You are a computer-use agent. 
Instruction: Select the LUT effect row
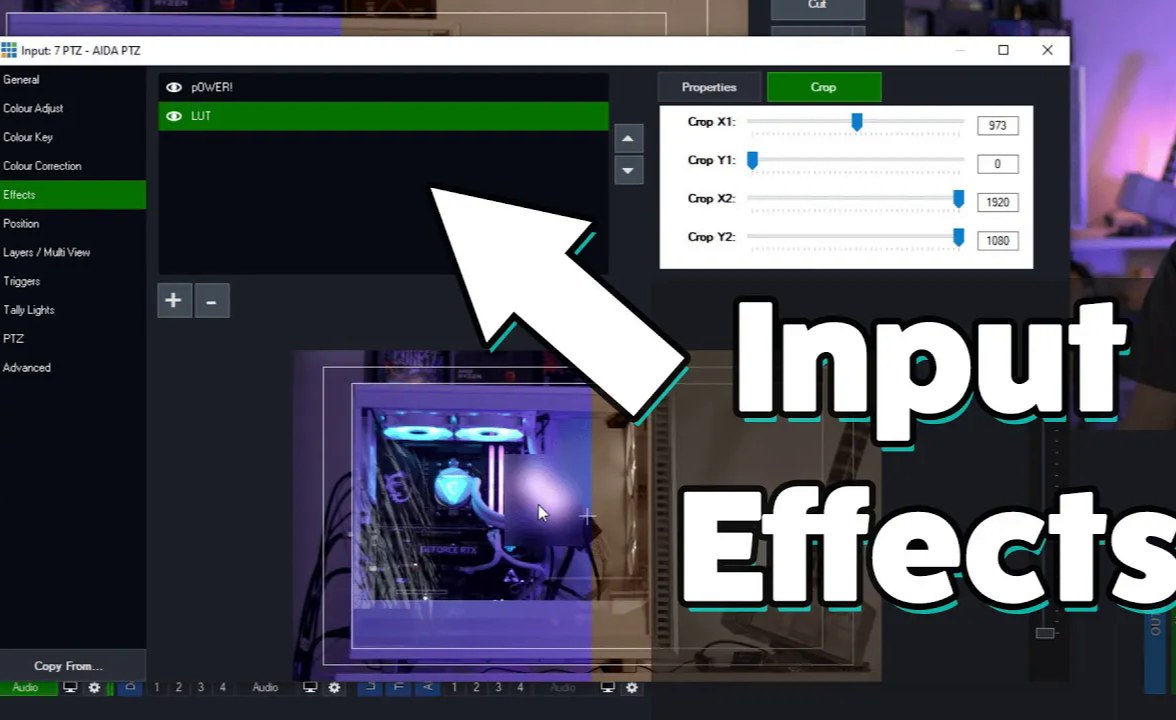(383, 116)
